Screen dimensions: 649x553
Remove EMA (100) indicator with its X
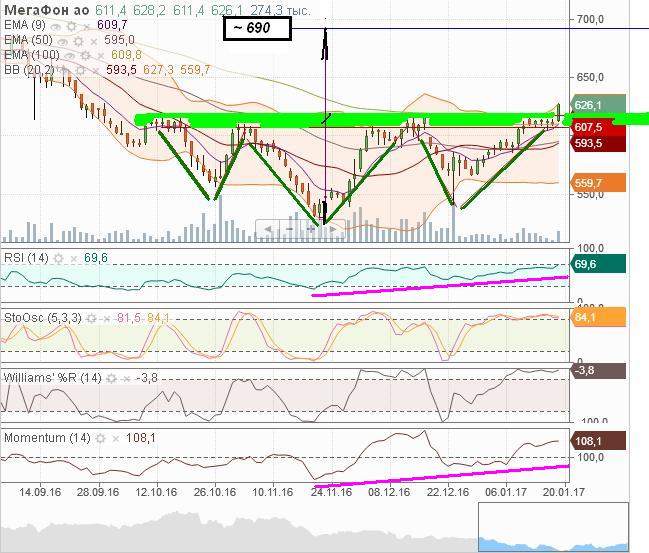tap(100, 56)
